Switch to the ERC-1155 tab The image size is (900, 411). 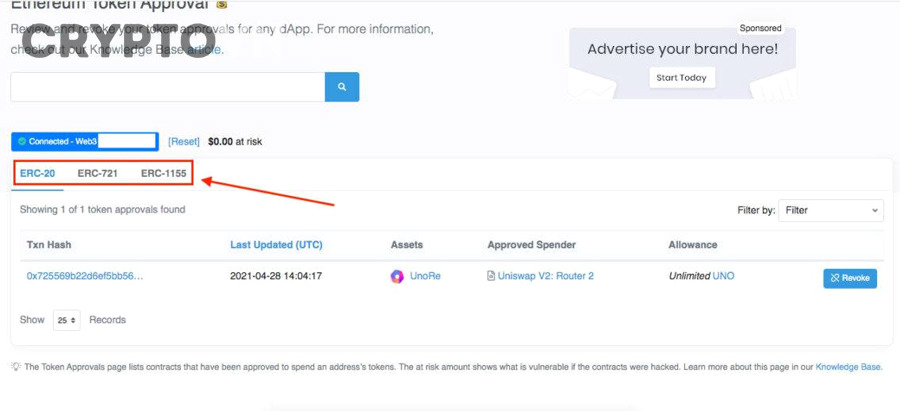click(x=164, y=173)
